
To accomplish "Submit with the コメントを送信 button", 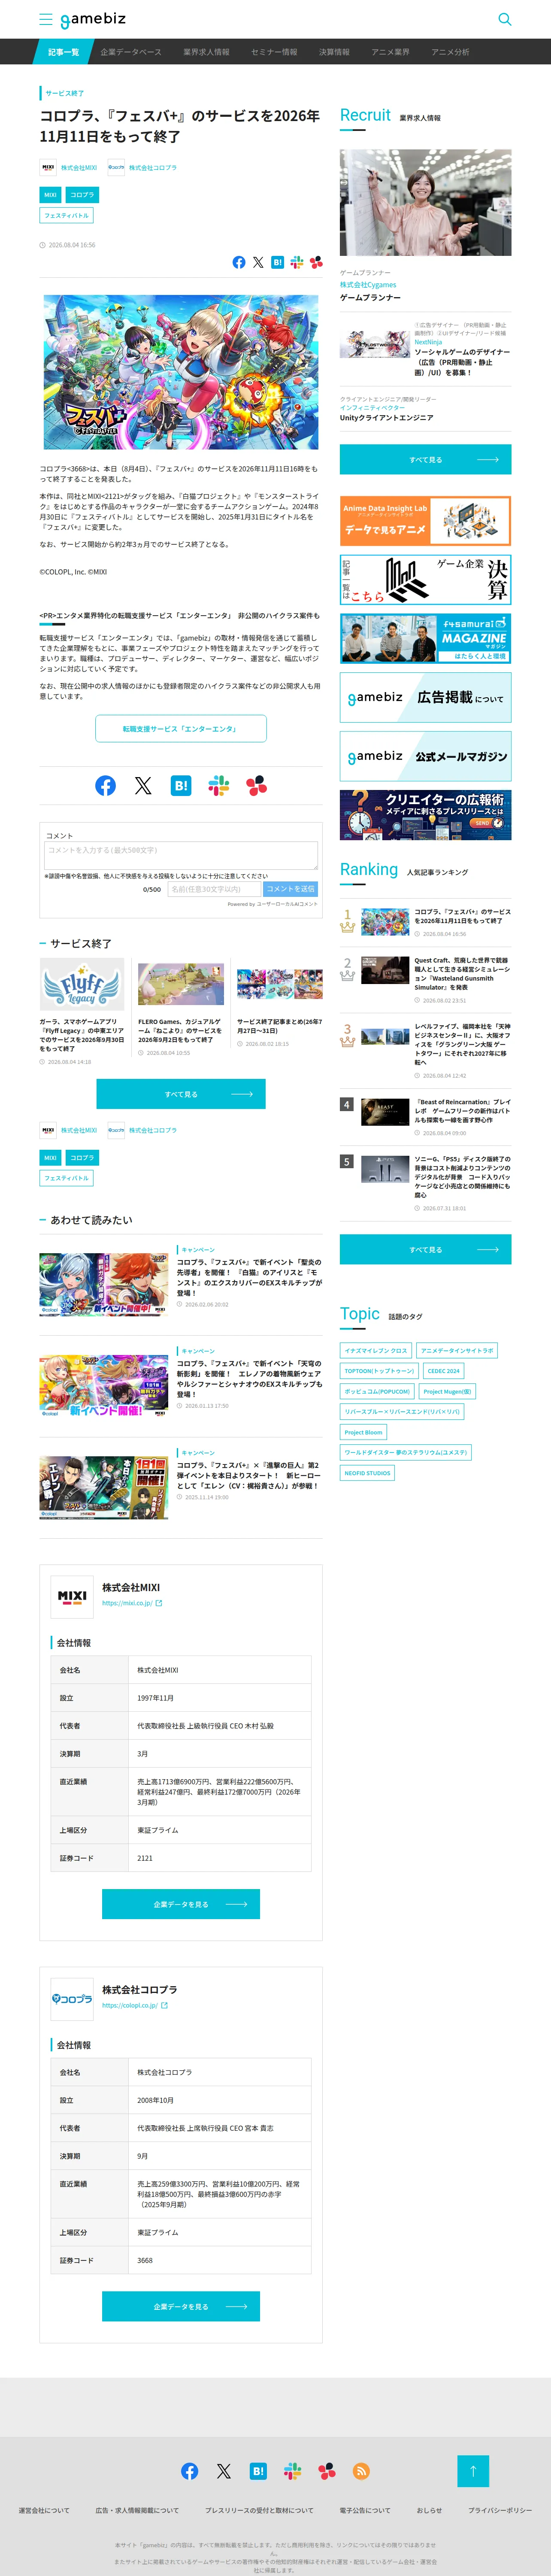I will (x=291, y=889).
